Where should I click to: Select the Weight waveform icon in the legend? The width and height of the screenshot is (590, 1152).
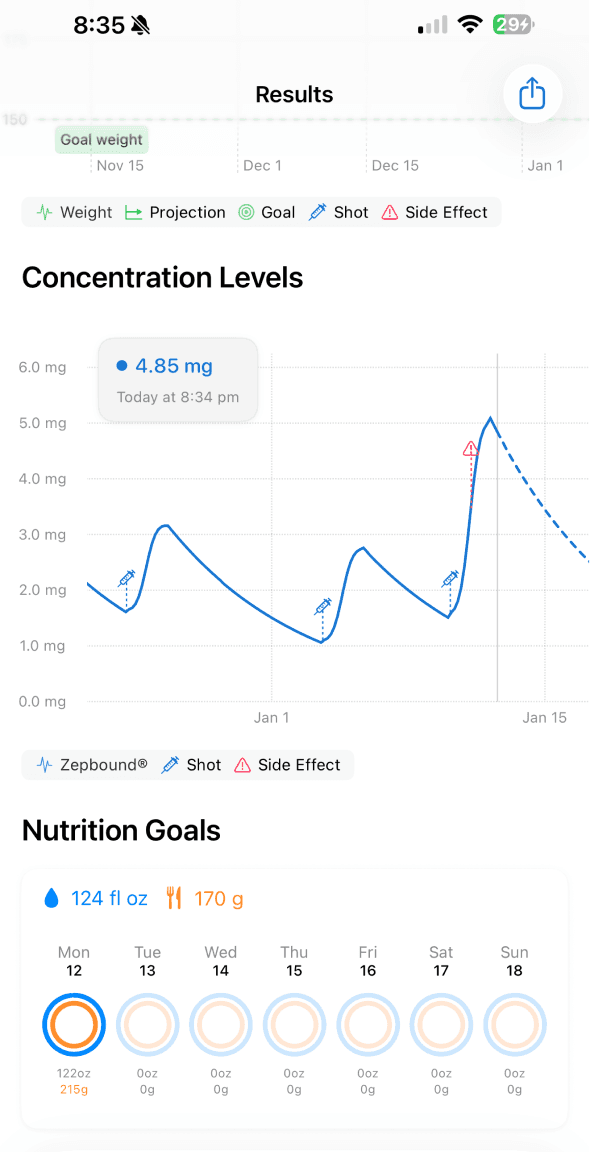click(x=44, y=212)
